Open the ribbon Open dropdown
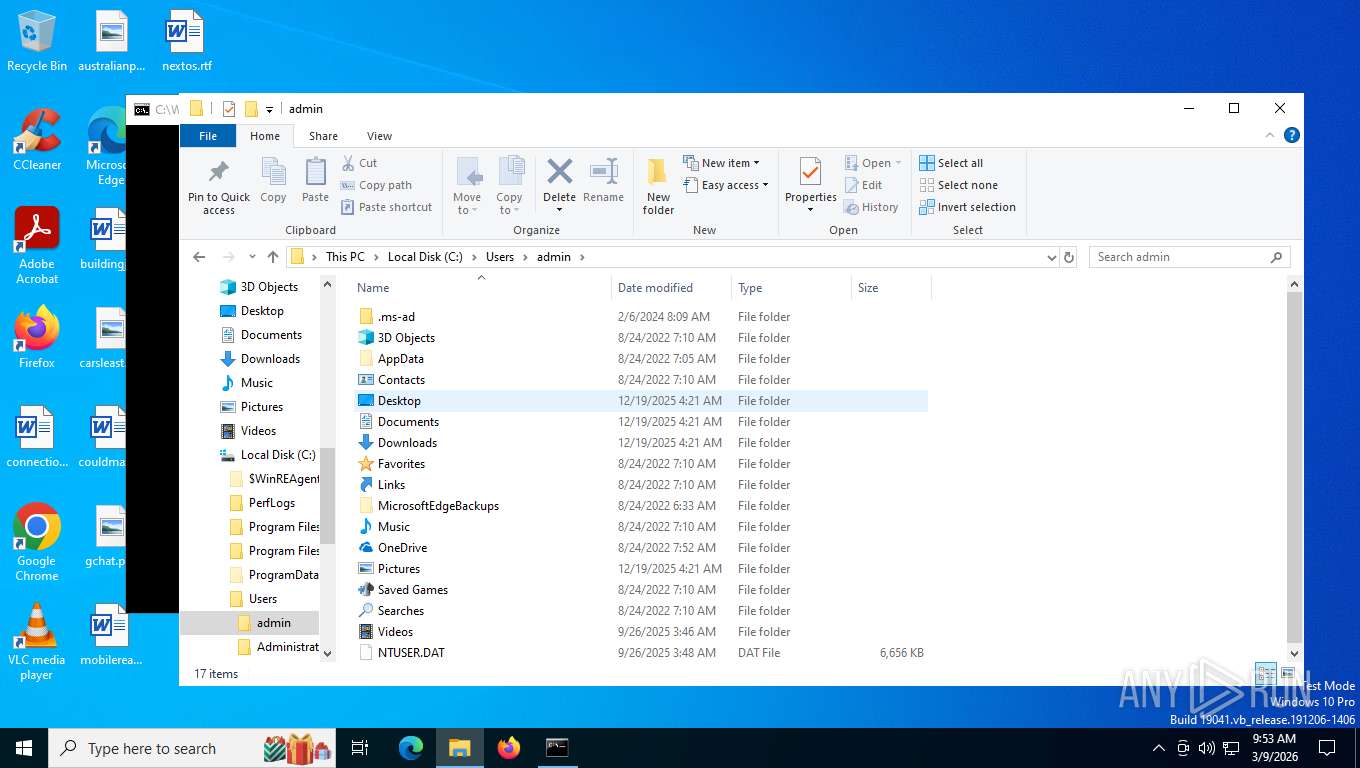The width and height of the screenshot is (1360, 768). [874, 163]
